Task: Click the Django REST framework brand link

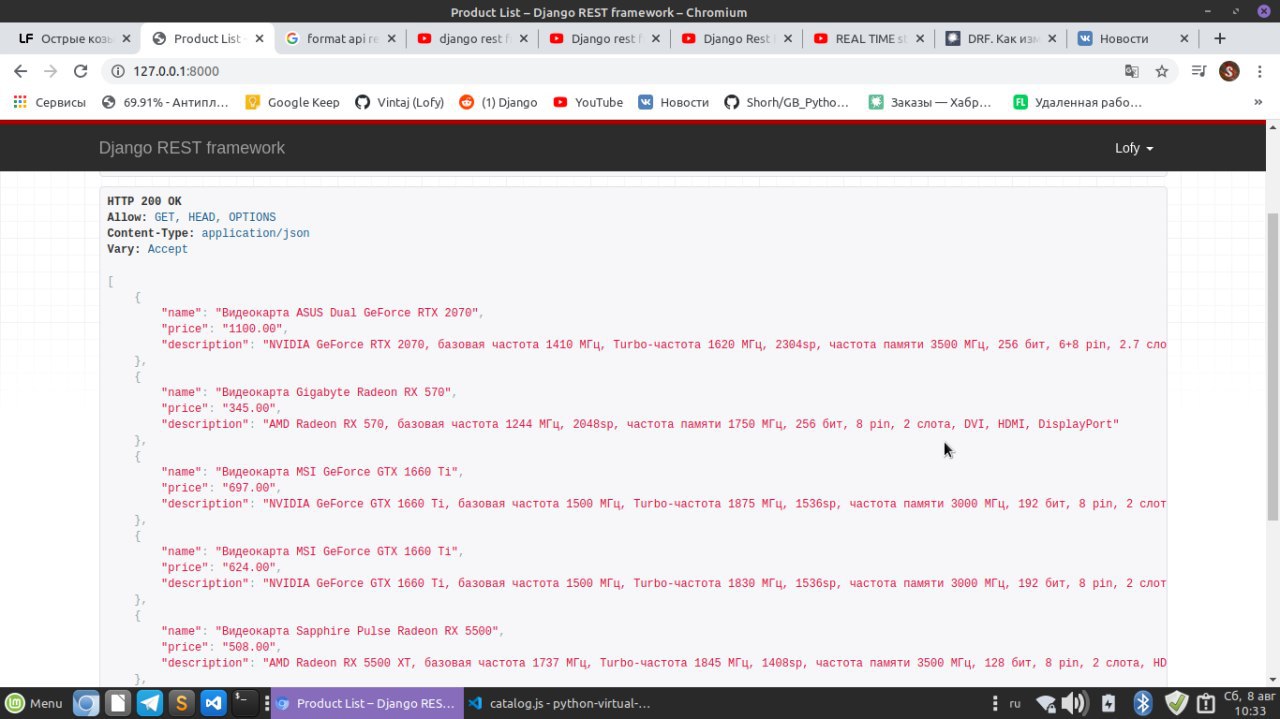Action: click(x=192, y=148)
